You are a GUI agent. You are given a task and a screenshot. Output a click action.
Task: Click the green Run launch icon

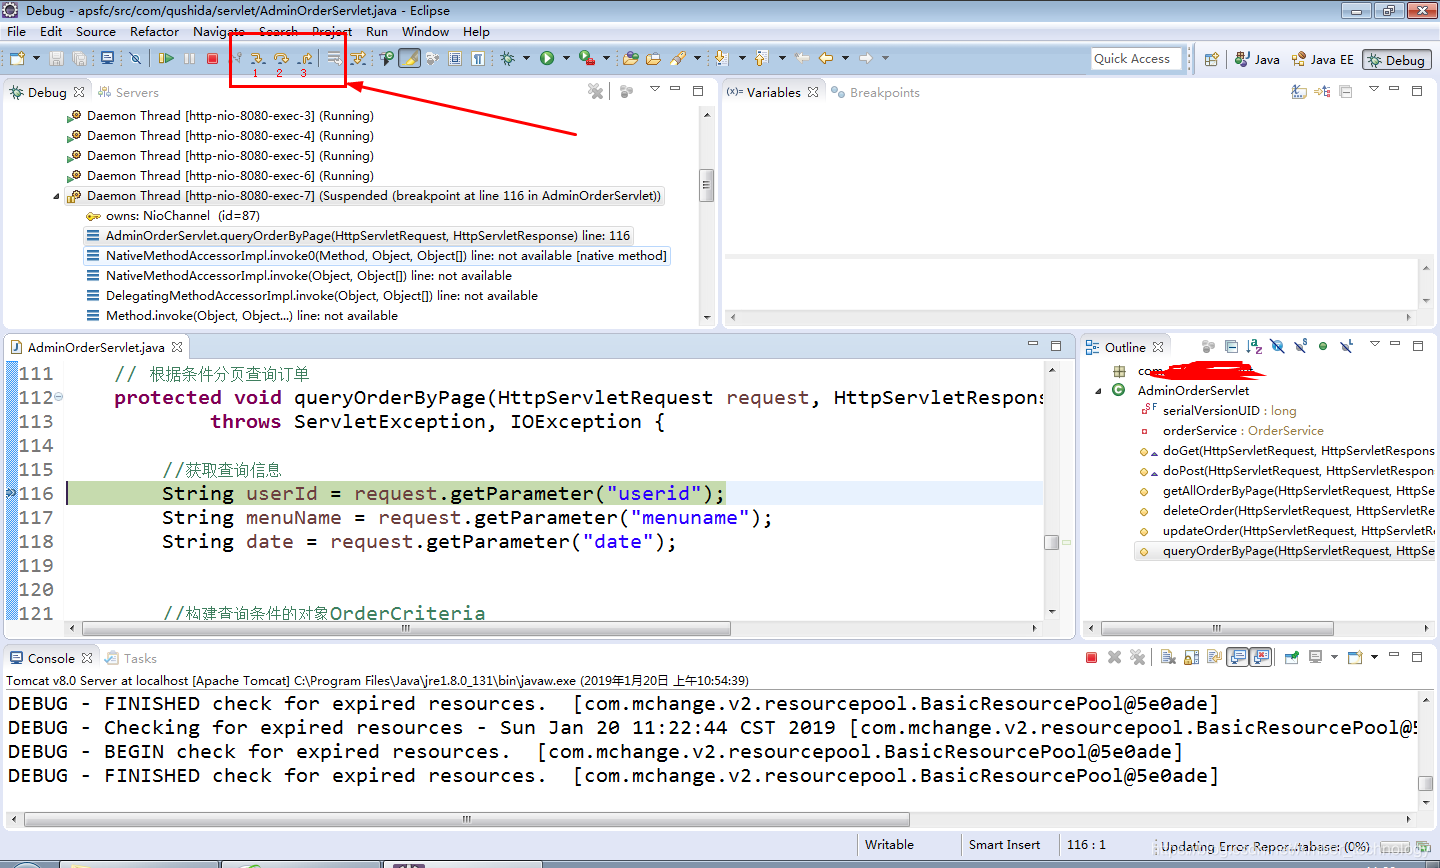click(x=547, y=58)
